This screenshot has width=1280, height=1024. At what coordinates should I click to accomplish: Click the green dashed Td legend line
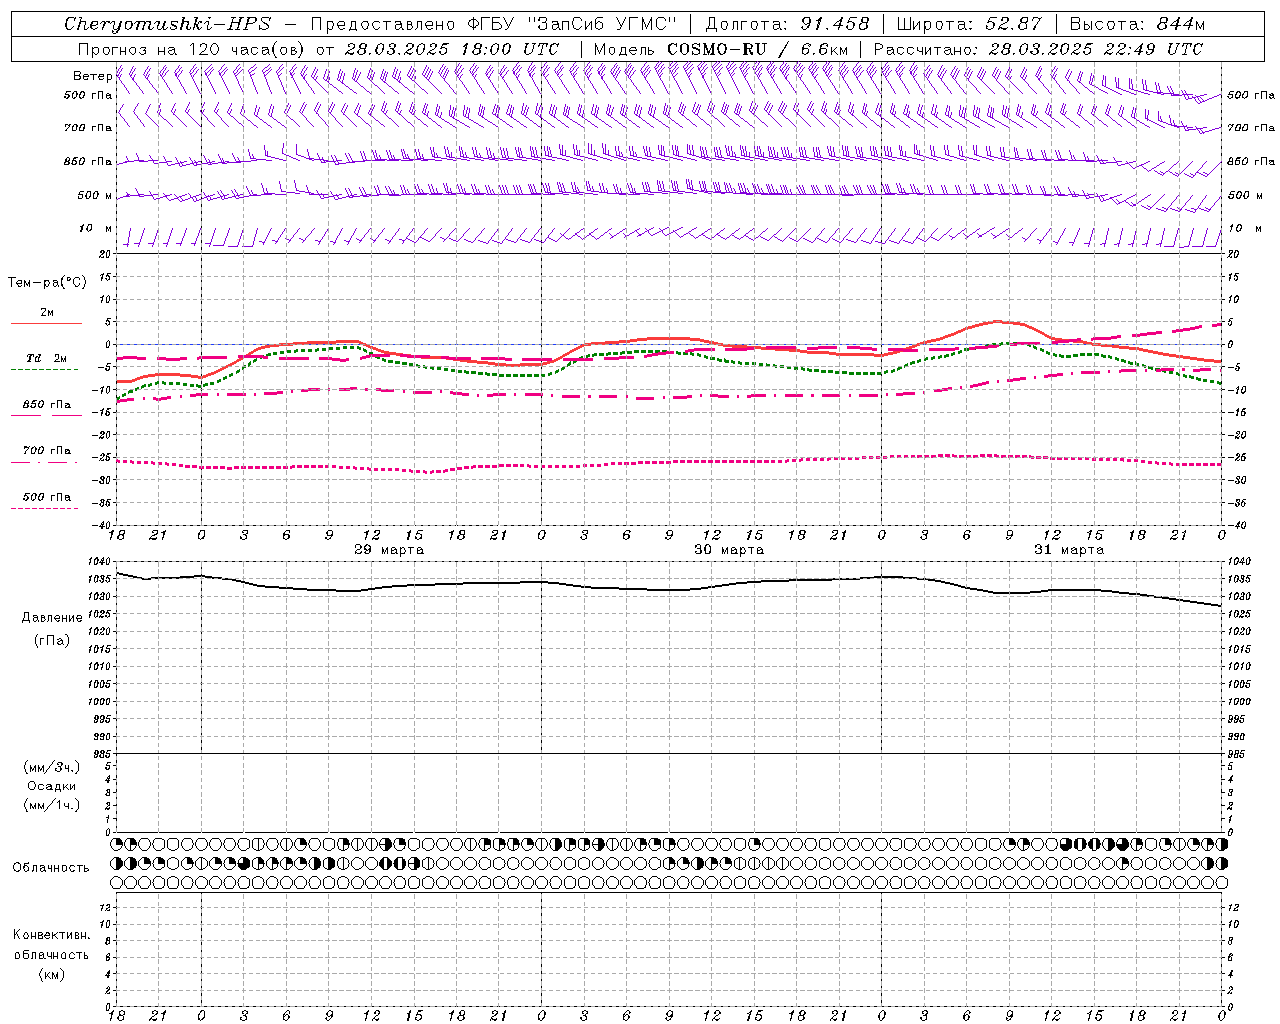point(44,370)
